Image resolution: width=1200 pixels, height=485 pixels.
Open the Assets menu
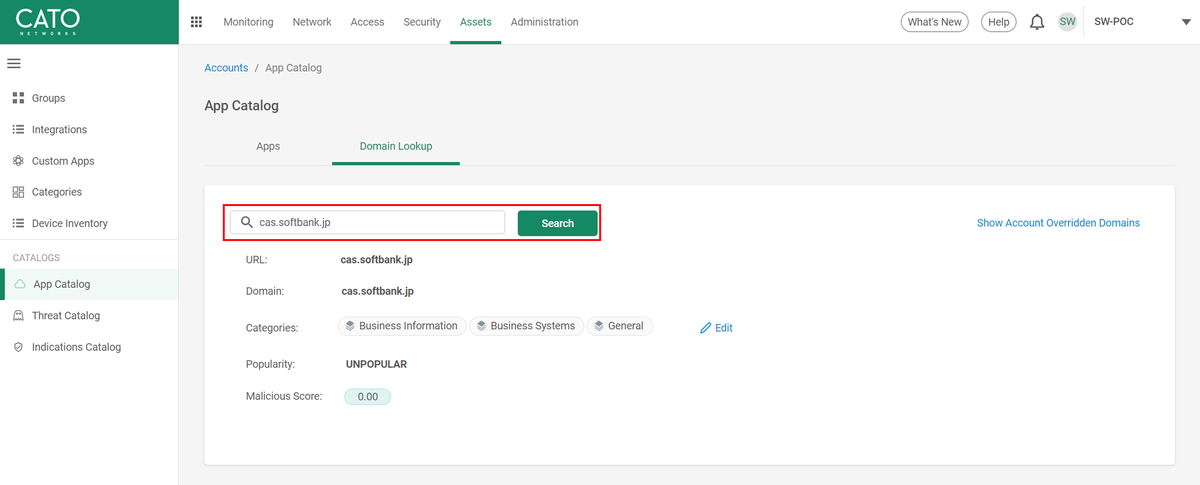pos(476,22)
